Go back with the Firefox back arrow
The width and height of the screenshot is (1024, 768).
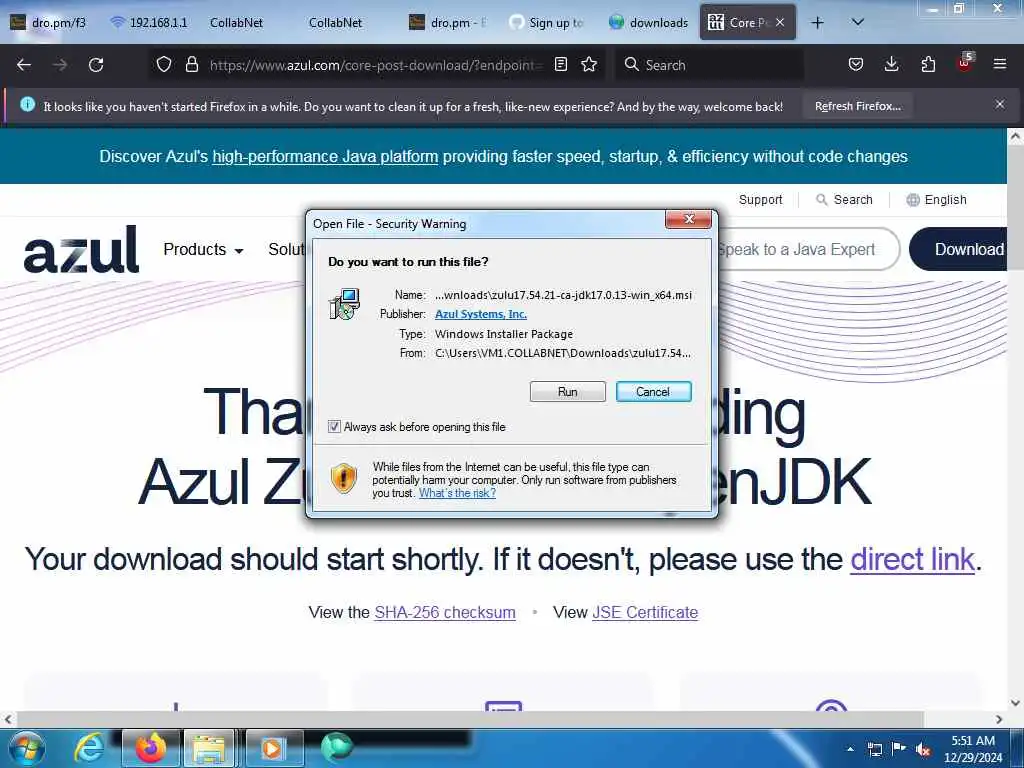(24, 65)
